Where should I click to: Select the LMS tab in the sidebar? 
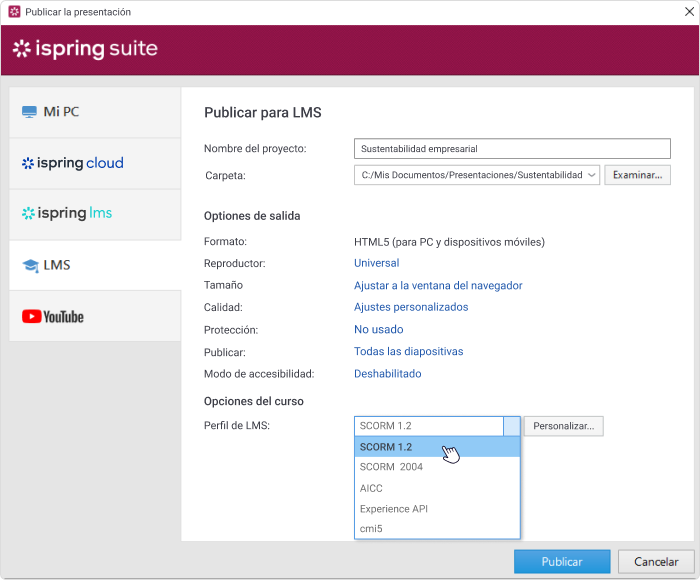coord(95,265)
